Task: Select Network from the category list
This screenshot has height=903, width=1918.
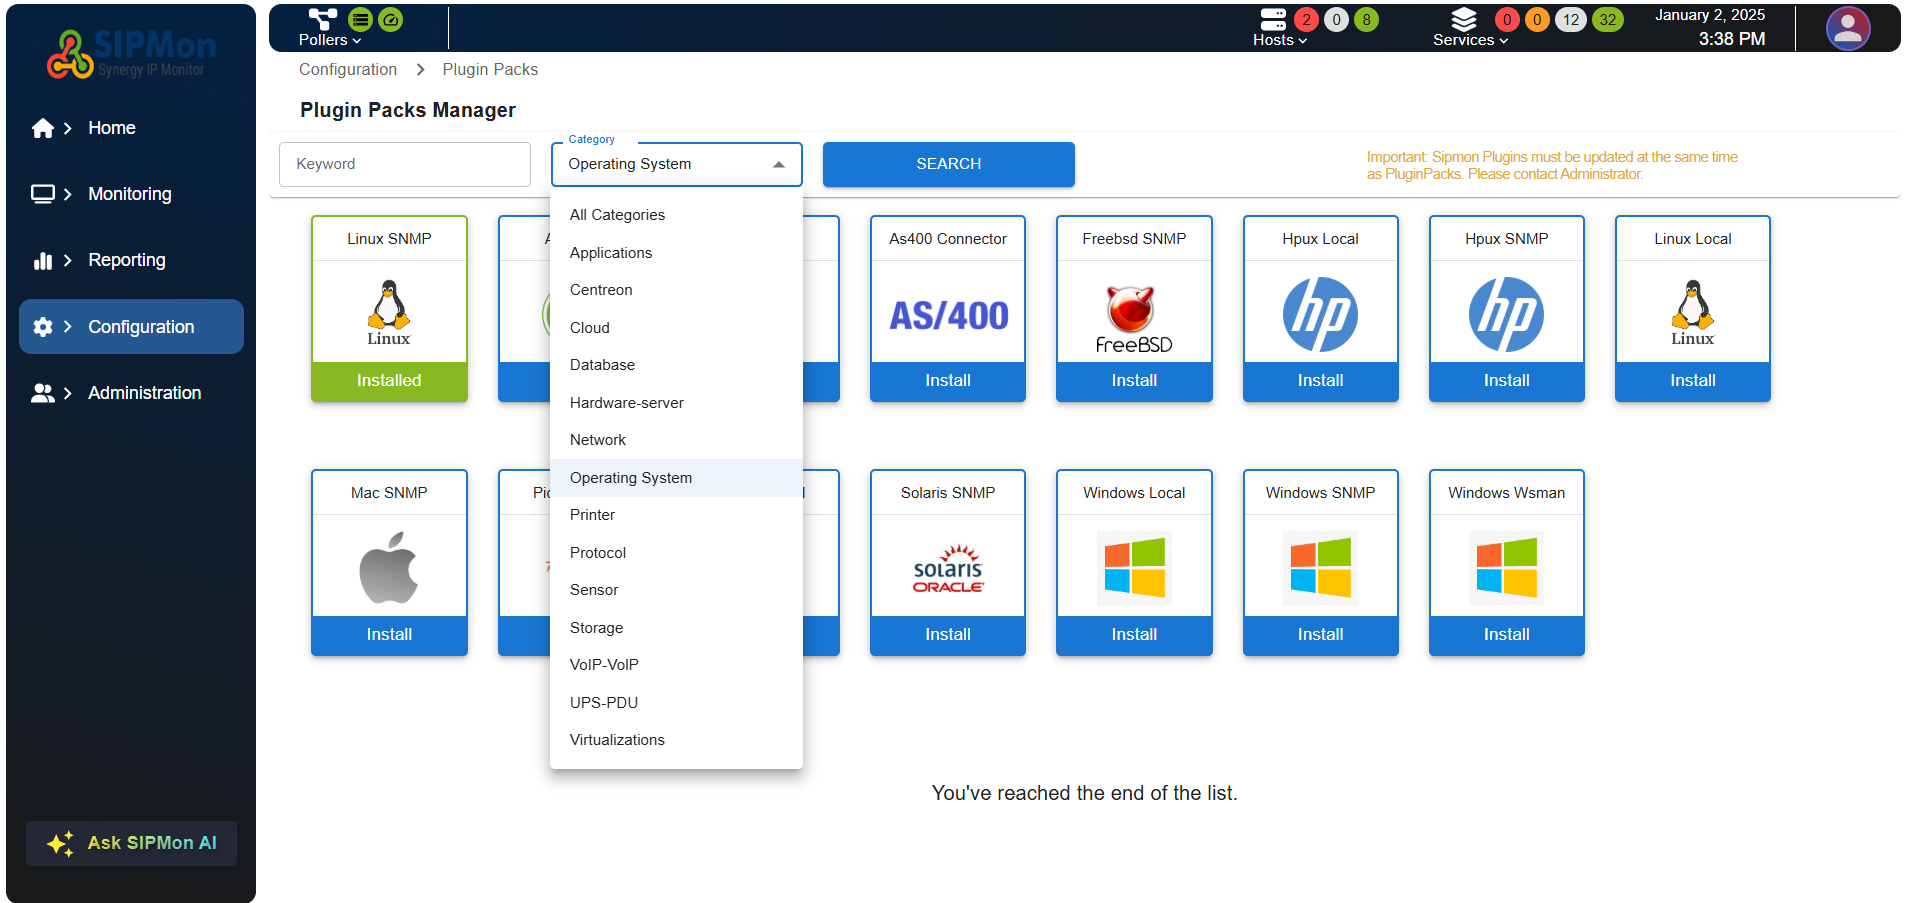Action: coord(597,440)
